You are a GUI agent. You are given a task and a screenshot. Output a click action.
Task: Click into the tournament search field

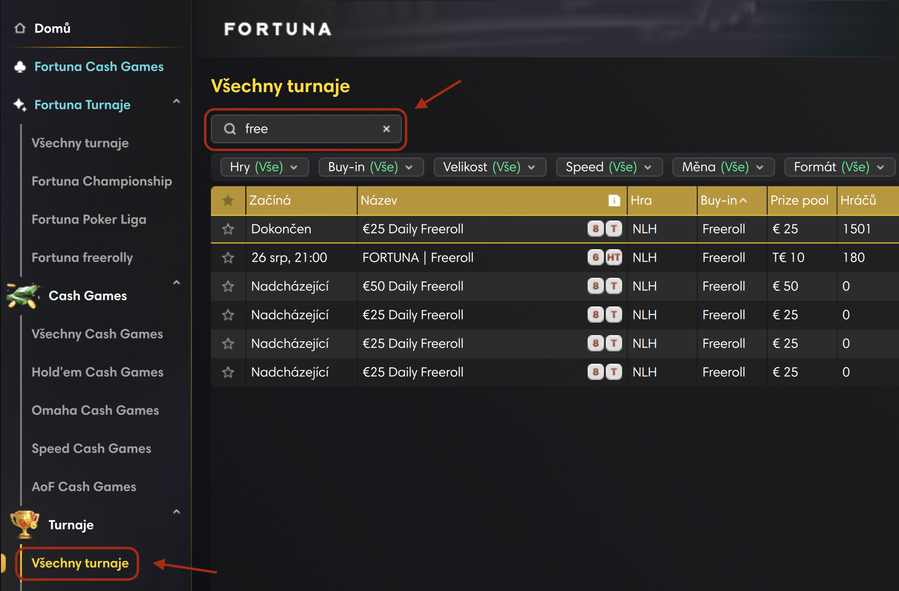[x=306, y=129]
